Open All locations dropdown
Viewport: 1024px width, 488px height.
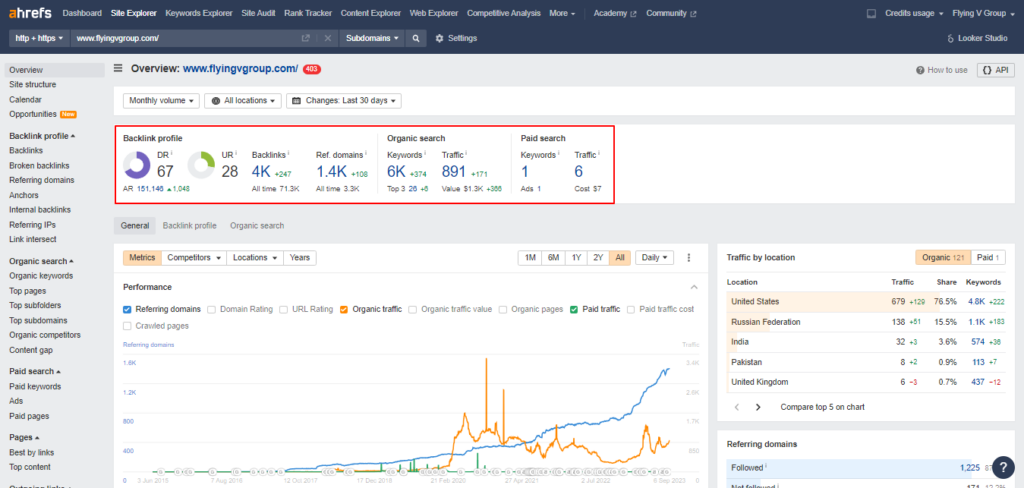243,101
